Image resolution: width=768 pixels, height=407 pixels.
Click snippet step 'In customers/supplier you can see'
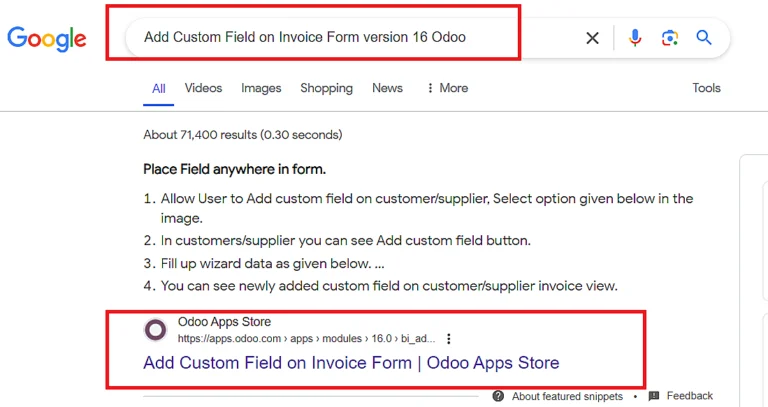345,240
